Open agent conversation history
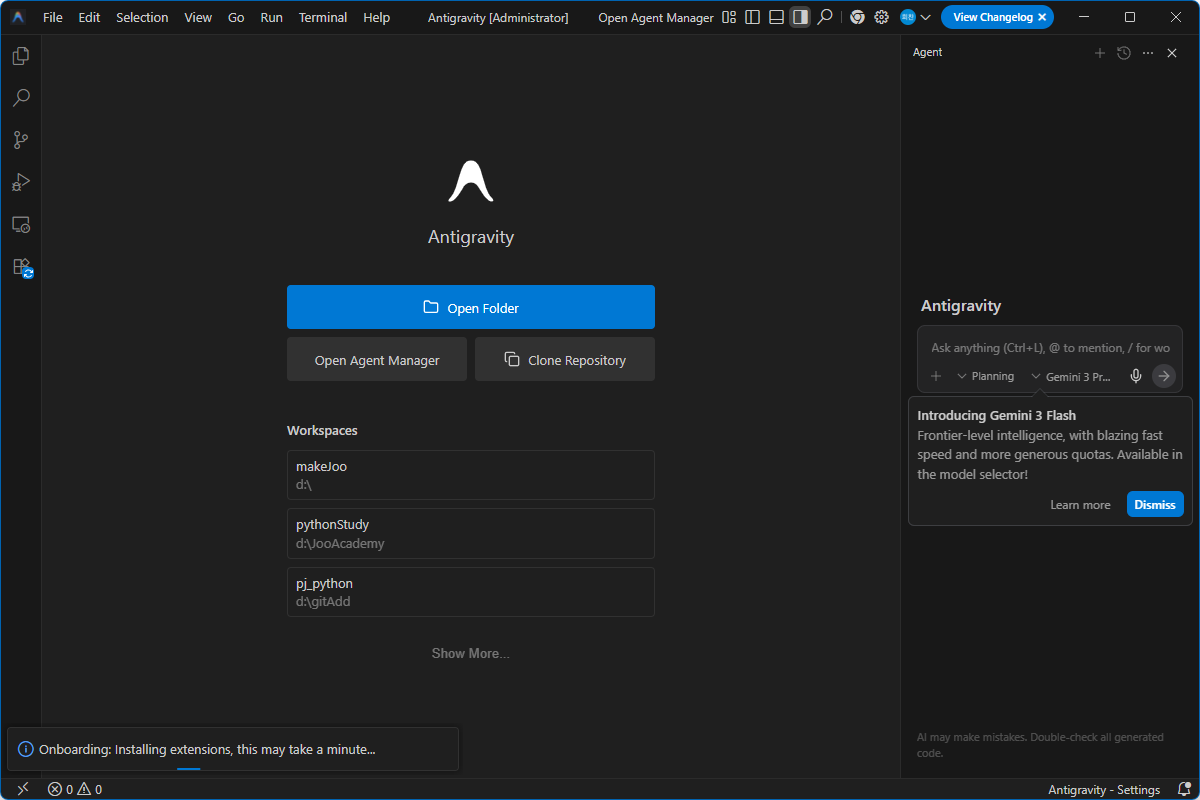The image size is (1200, 800). point(1124,53)
